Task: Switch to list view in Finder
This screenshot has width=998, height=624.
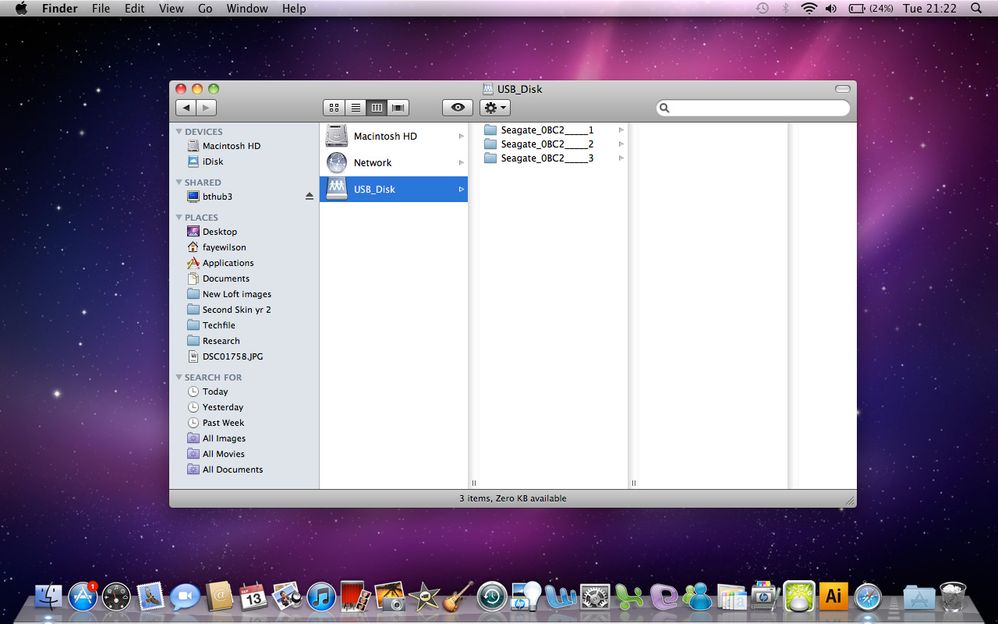Action: 355,107
